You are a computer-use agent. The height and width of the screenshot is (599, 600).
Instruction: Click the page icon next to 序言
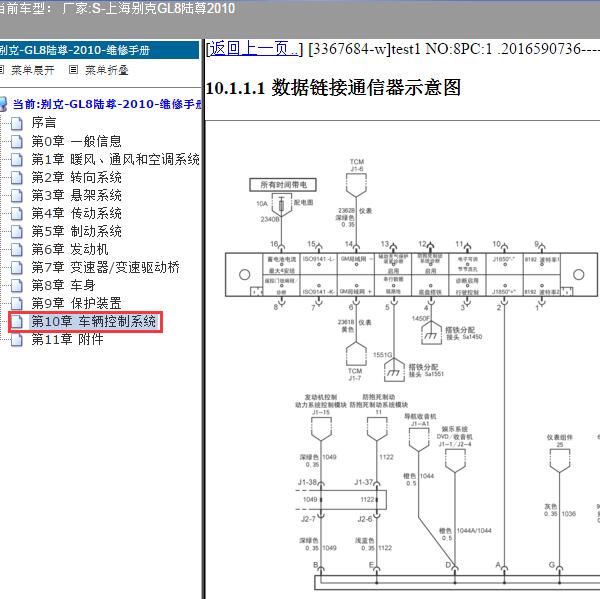click(16, 123)
